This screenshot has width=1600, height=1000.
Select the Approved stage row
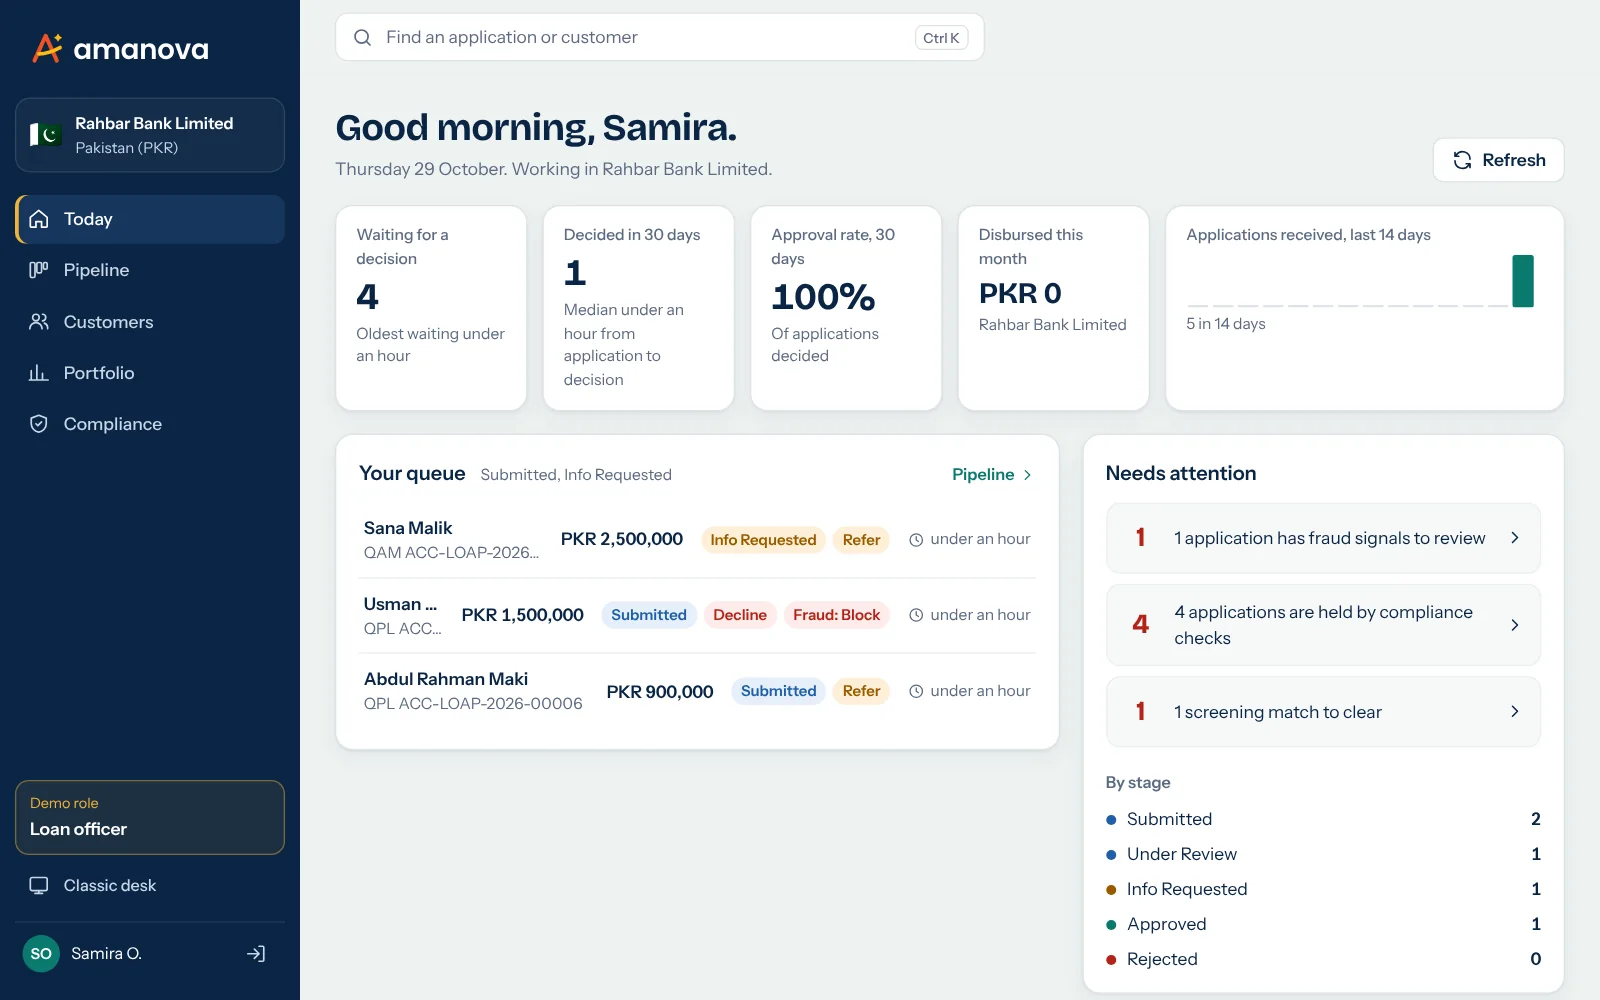tap(1323, 924)
